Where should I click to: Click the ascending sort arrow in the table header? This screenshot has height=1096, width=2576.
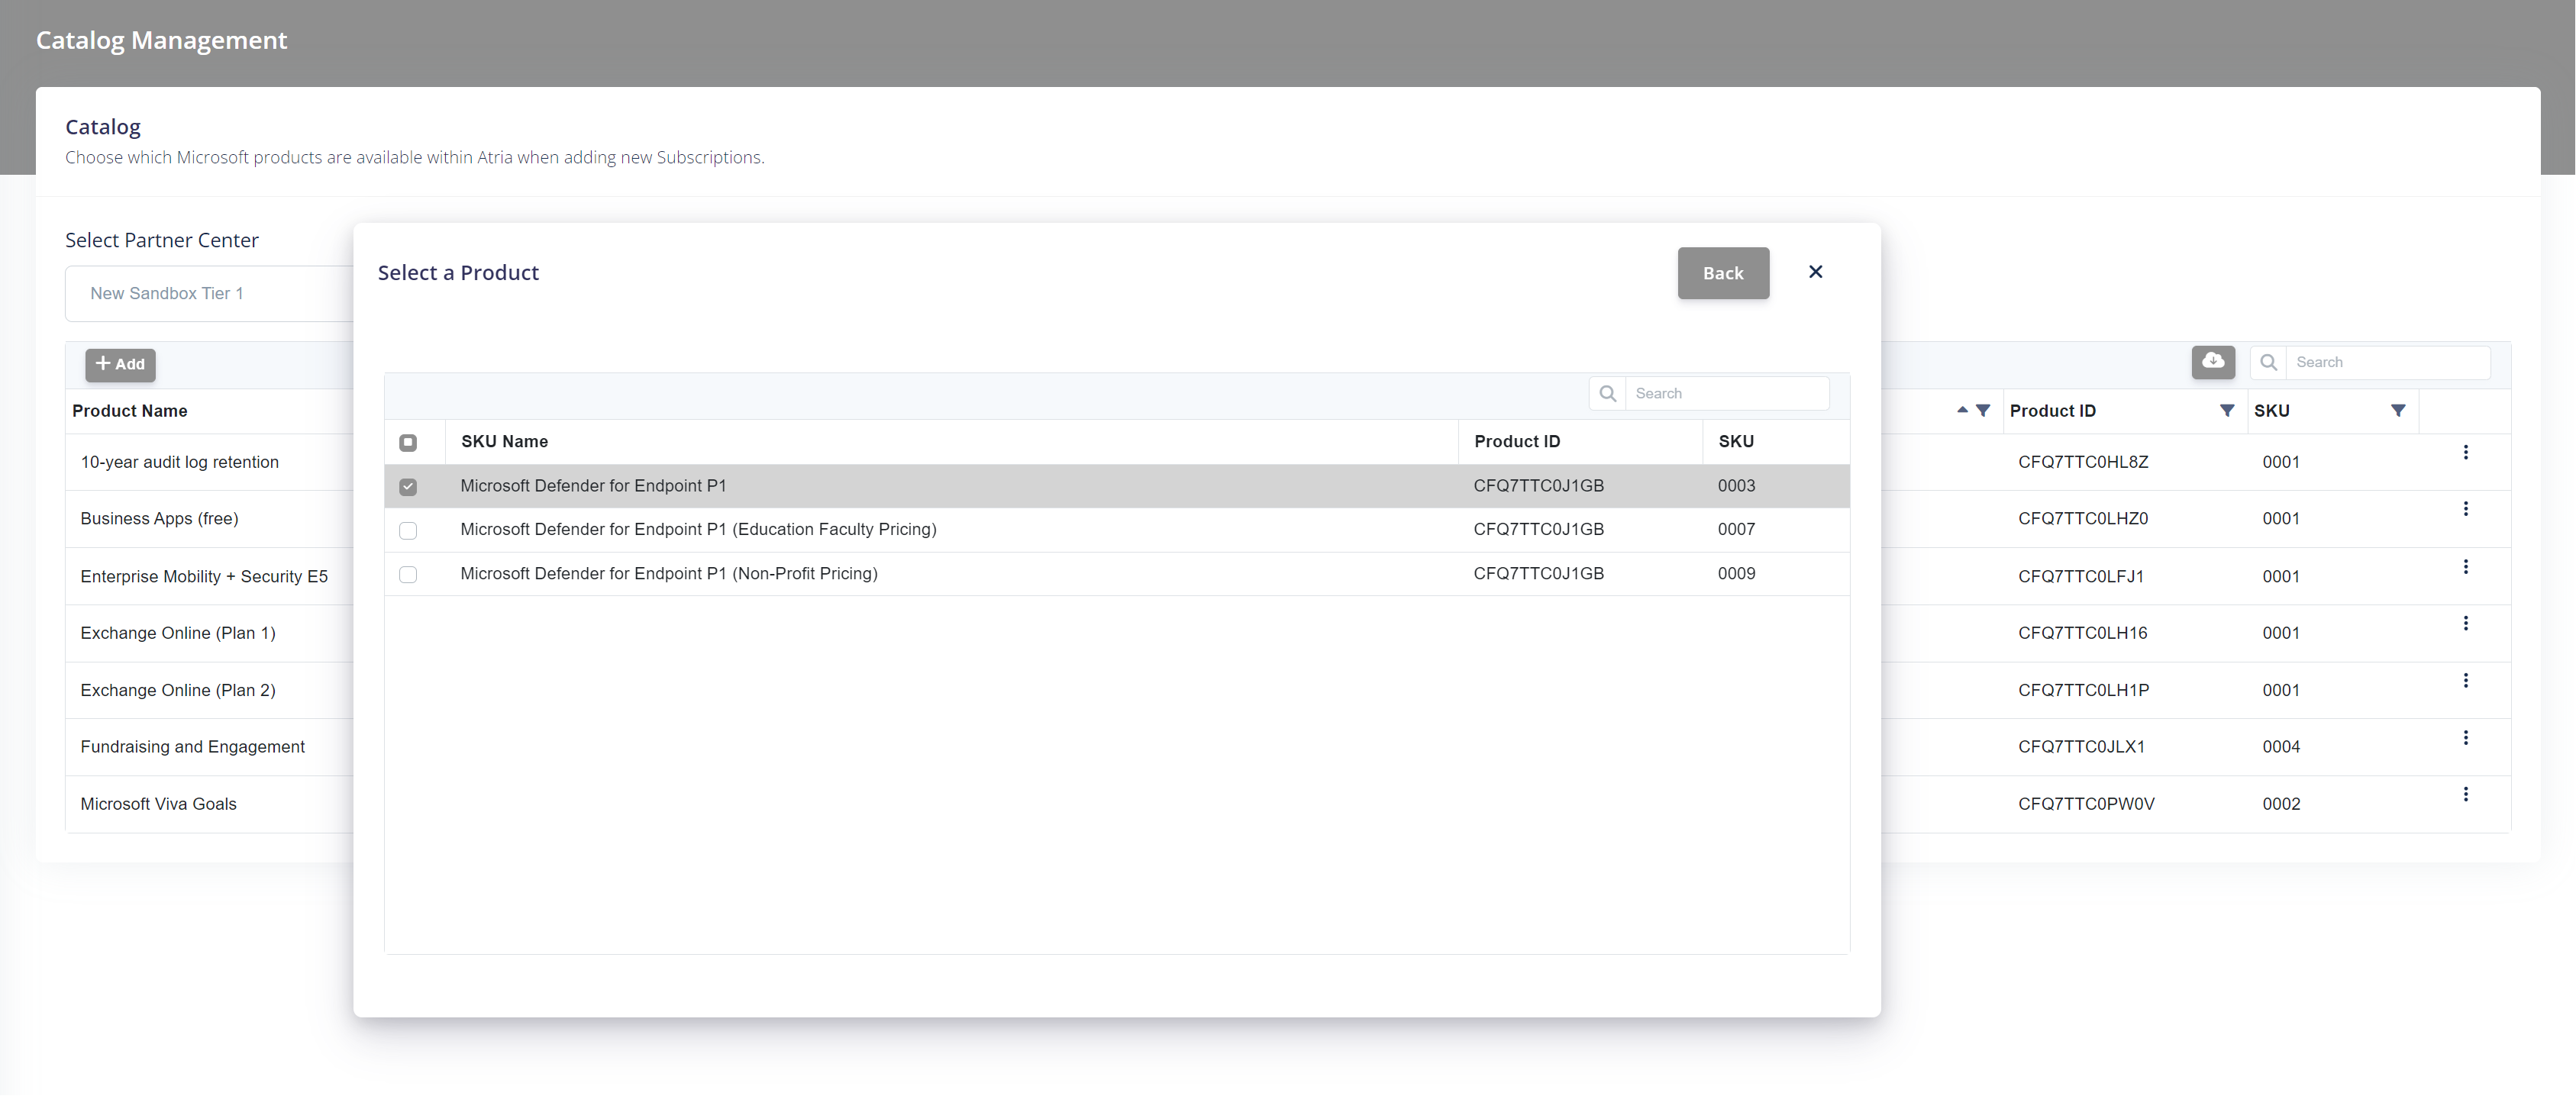[1962, 410]
